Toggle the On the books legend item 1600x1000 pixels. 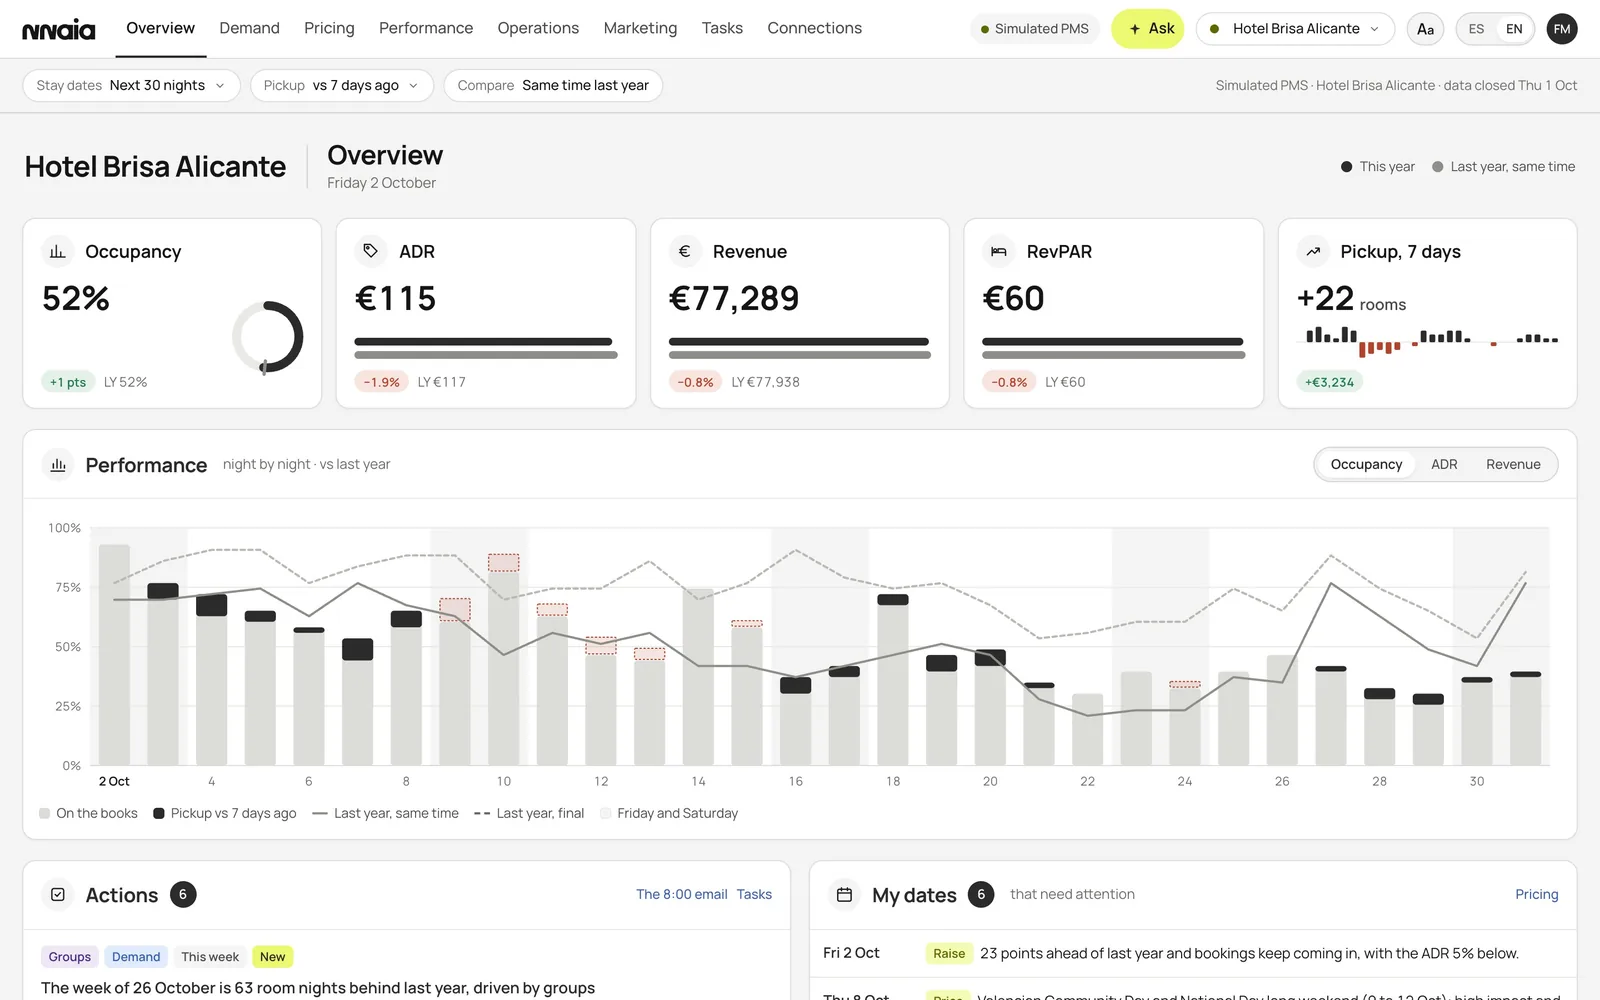(x=88, y=813)
